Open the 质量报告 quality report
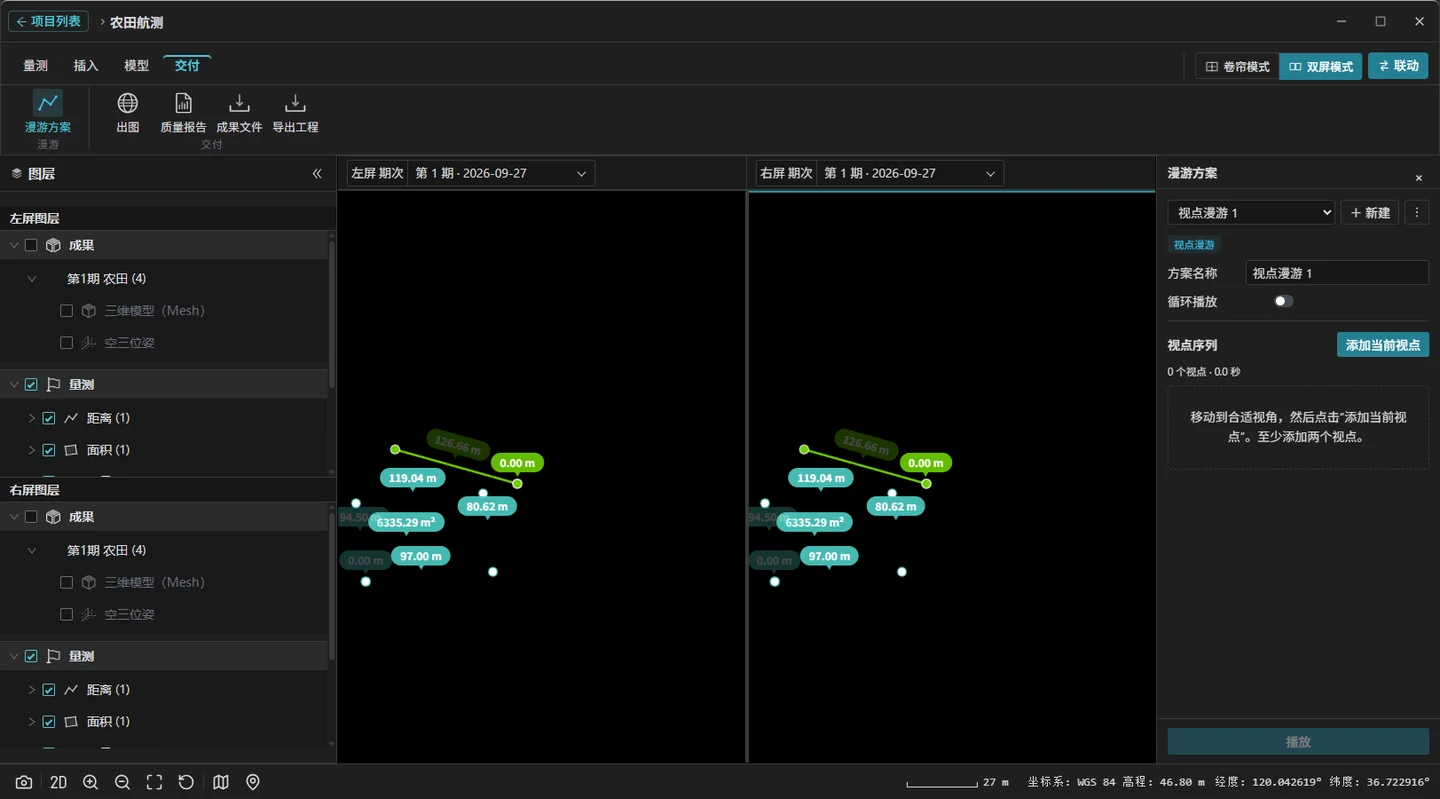This screenshot has width=1440, height=799. click(183, 112)
